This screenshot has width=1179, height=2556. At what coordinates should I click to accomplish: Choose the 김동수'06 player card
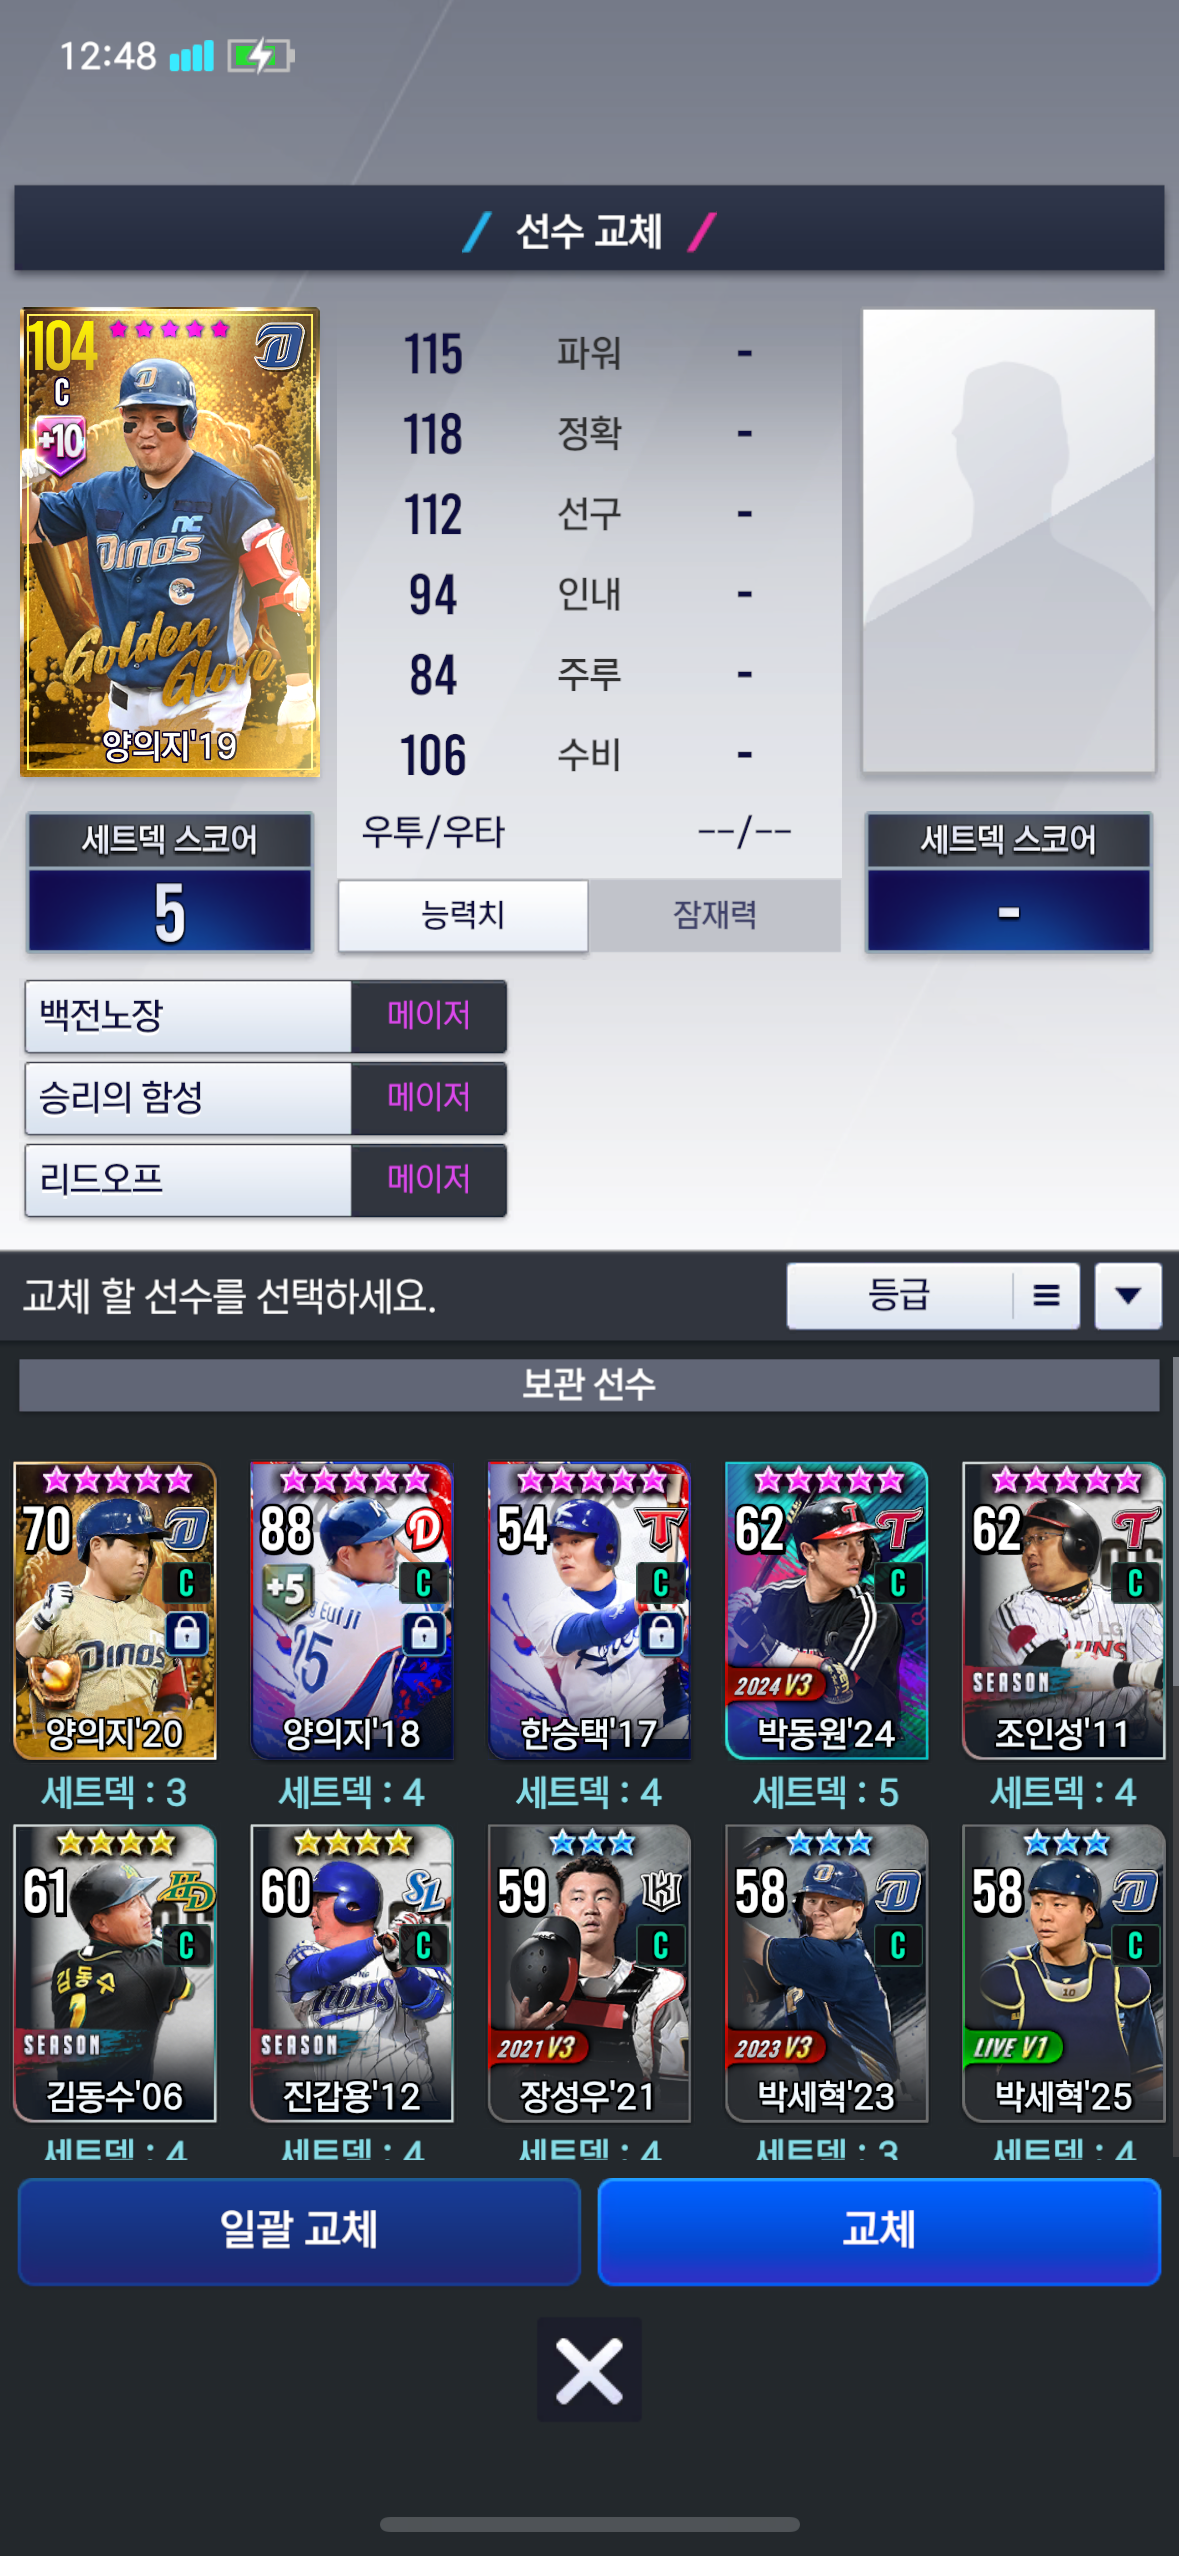[x=115, y=1973]
